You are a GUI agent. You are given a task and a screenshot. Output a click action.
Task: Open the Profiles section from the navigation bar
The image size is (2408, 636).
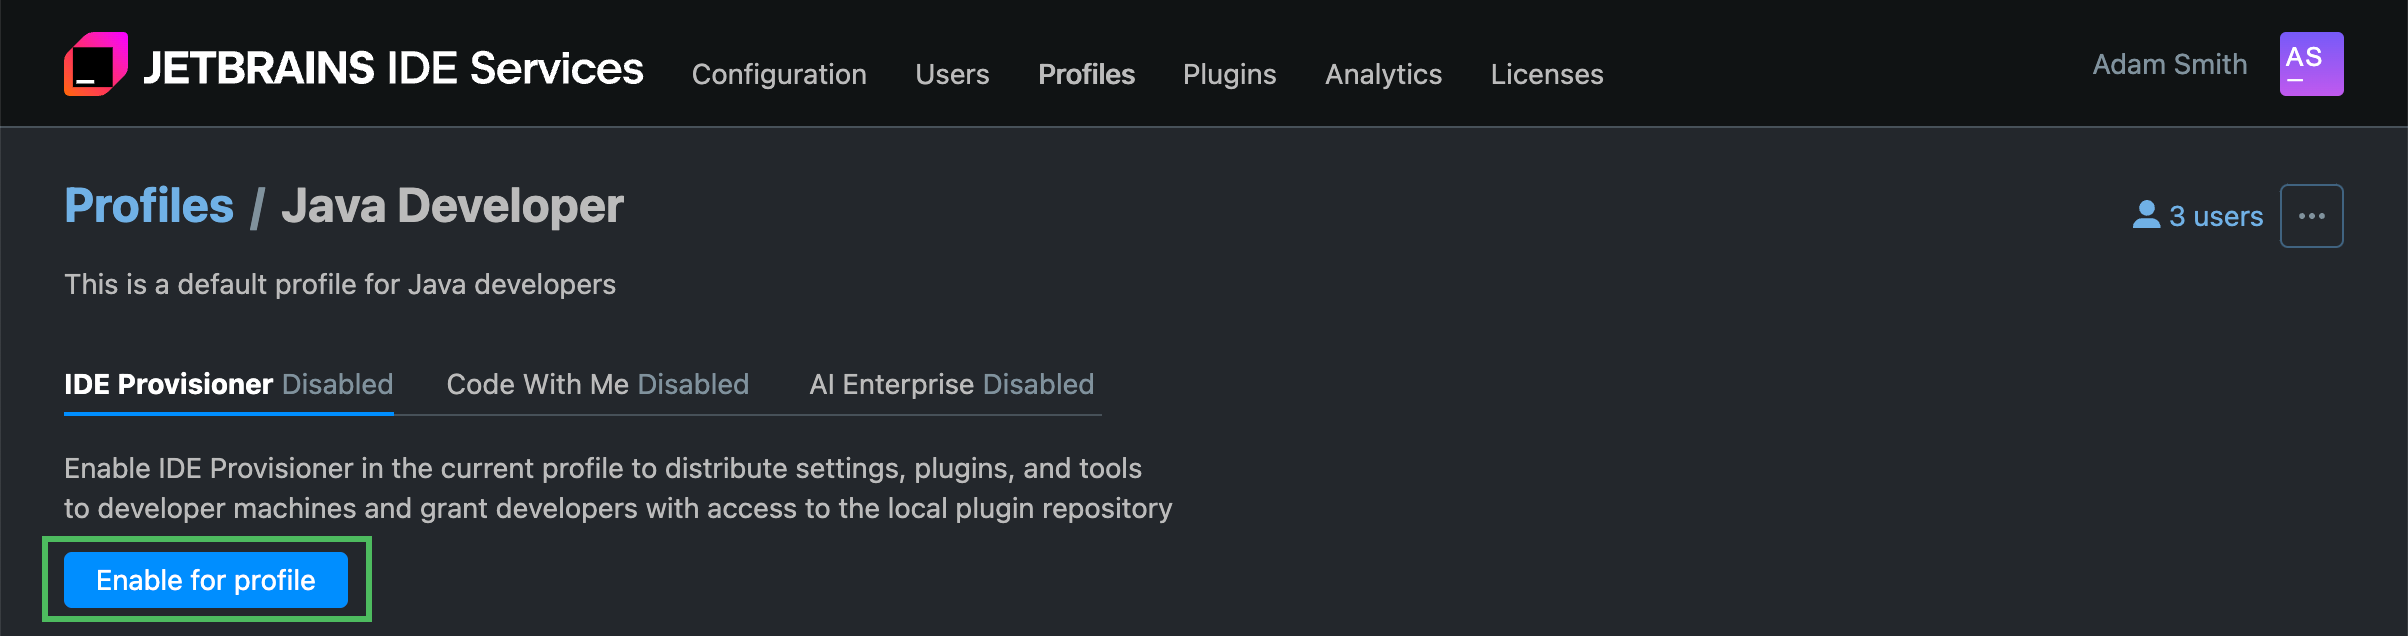tap(1086, 74)
